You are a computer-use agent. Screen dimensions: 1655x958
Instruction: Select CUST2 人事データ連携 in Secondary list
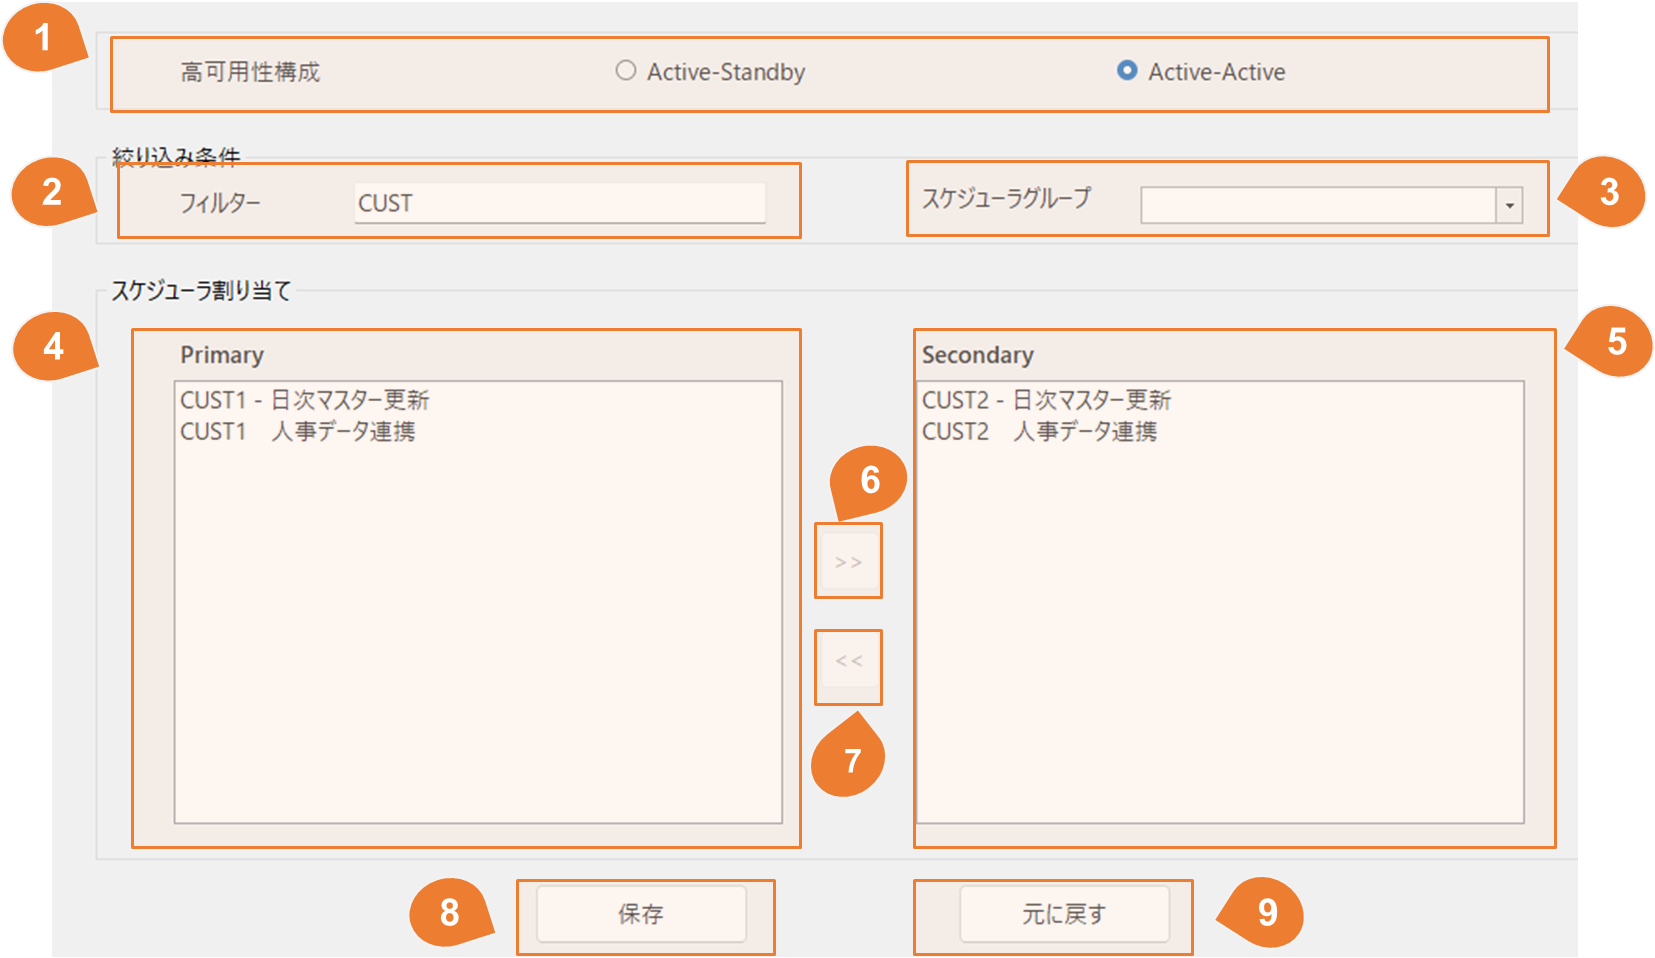pyautogui.click(x=1040, y=431)
